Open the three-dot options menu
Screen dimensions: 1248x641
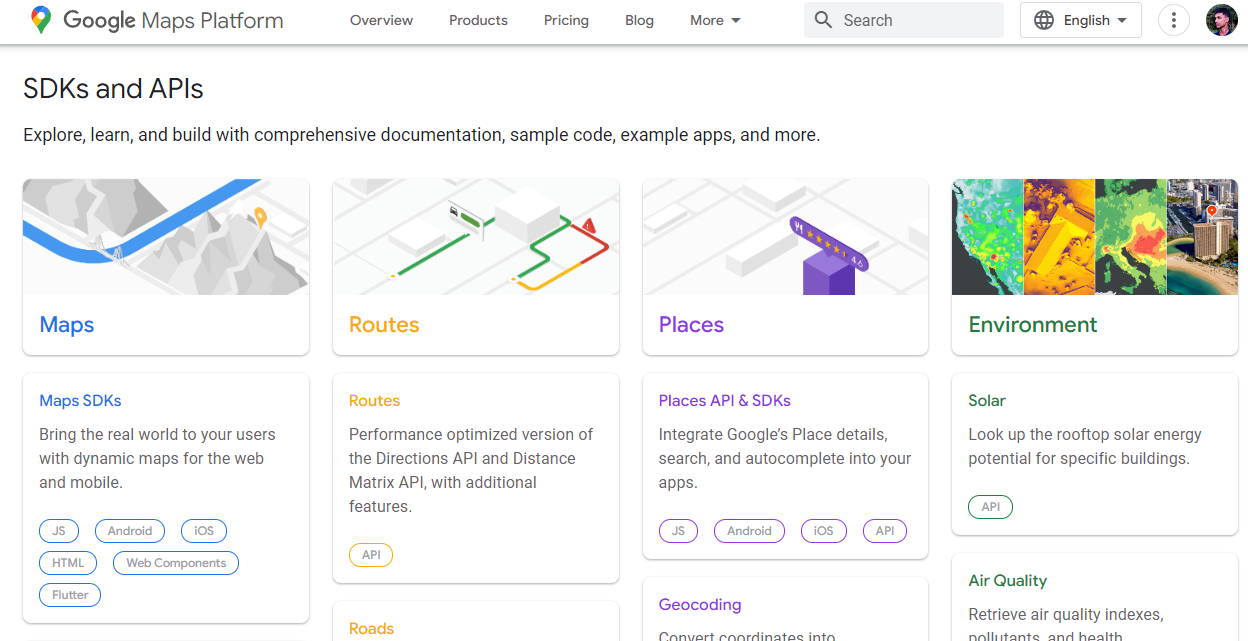coord(1173,20)
